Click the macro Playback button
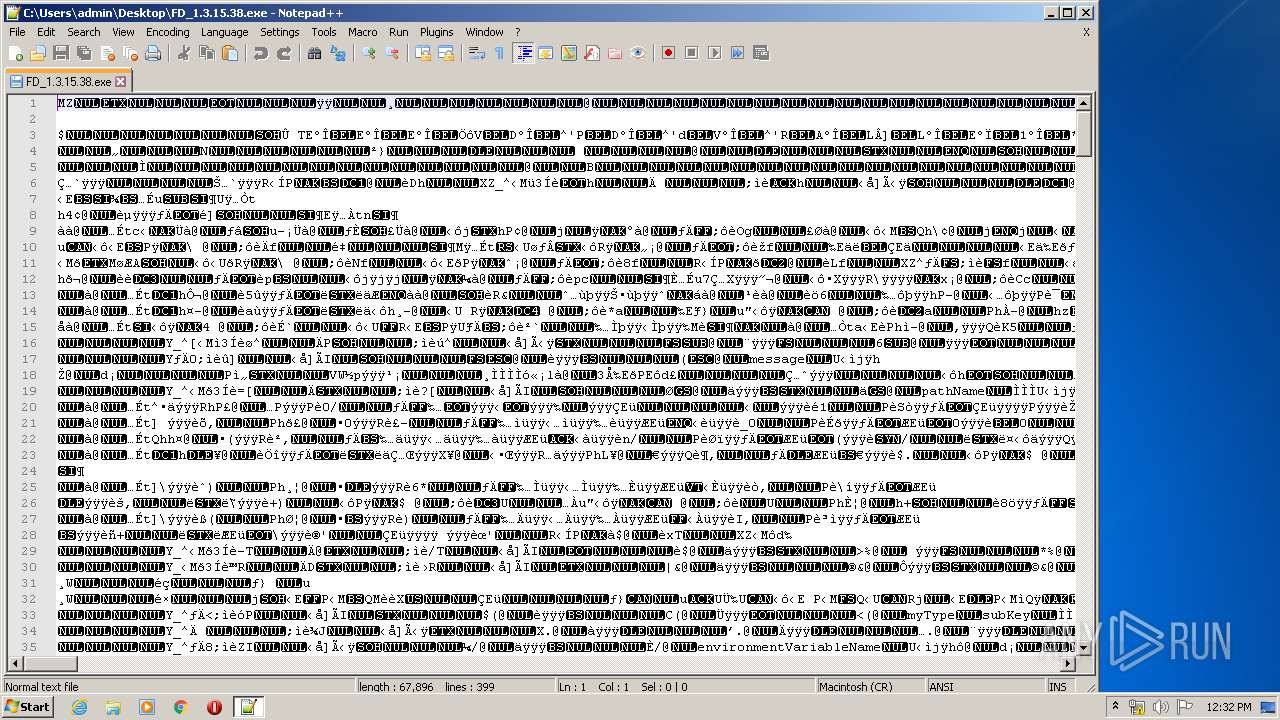 pos(714,53)
